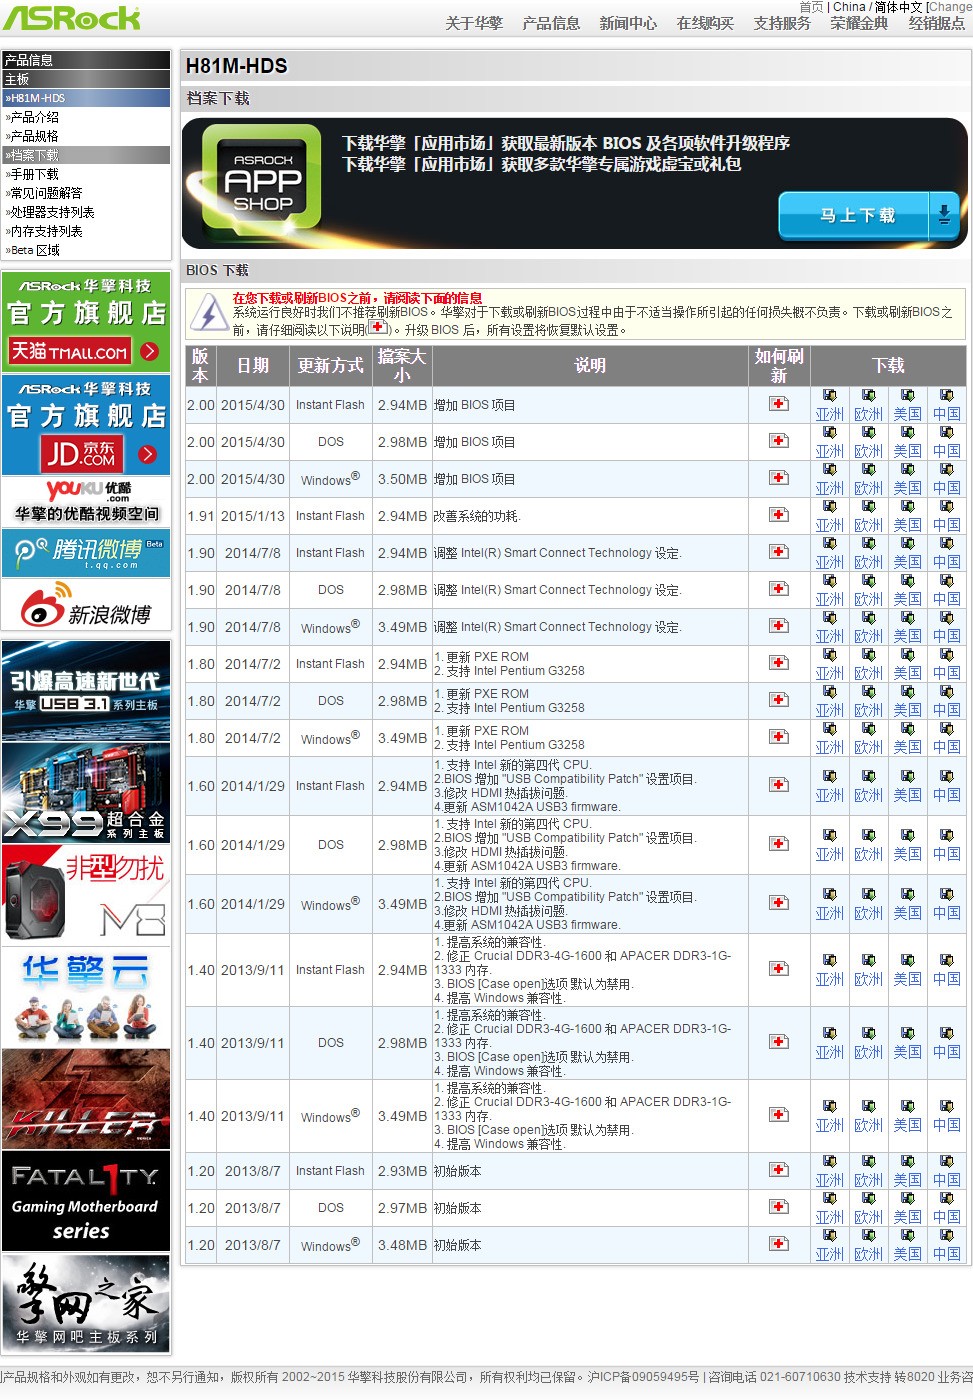973x1400 pixels.
Task: Open how-to-flash icon for 1.40 Instant Flash row
Action: coord(779,969)
